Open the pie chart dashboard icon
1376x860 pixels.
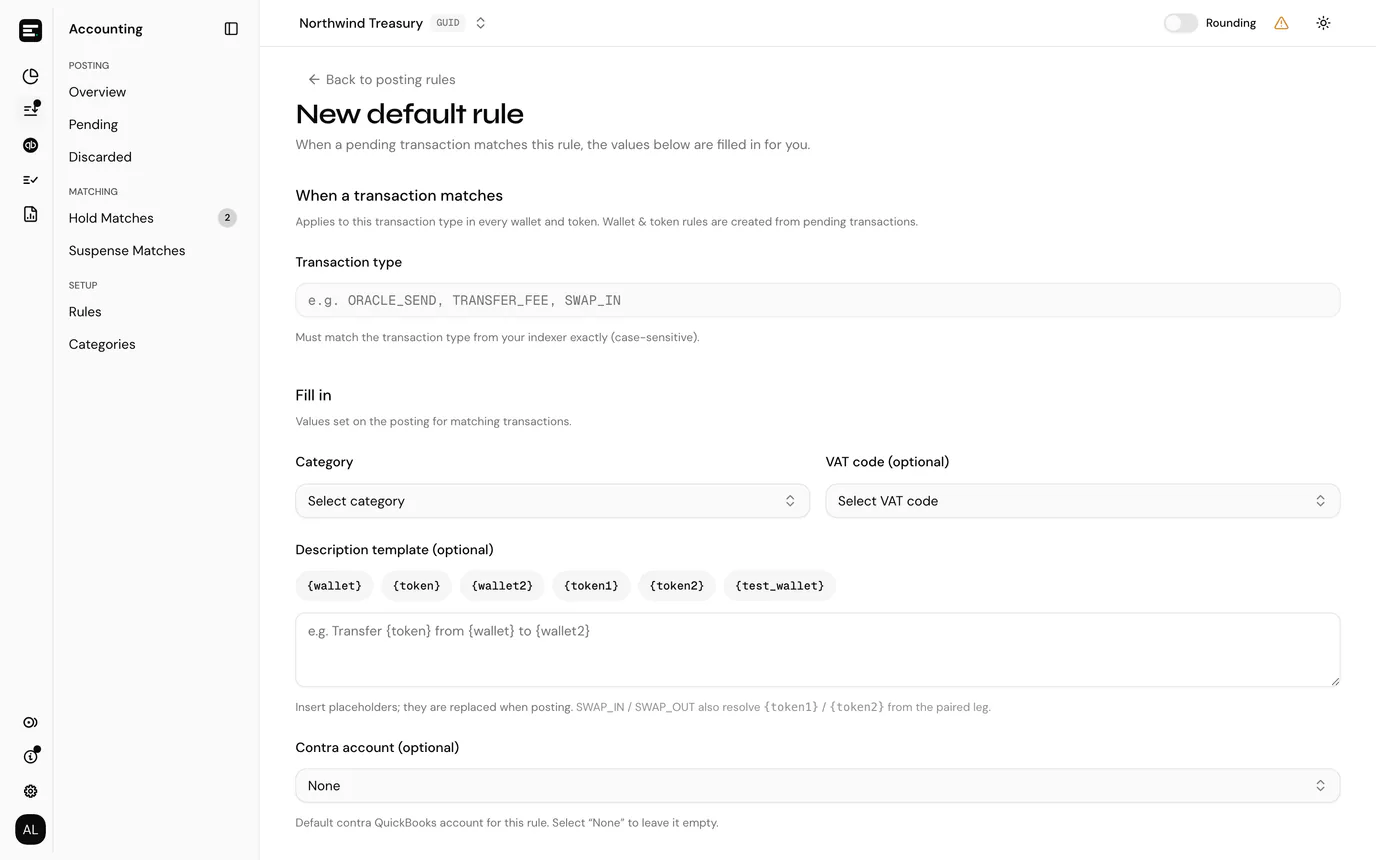(x=30, y=76)
